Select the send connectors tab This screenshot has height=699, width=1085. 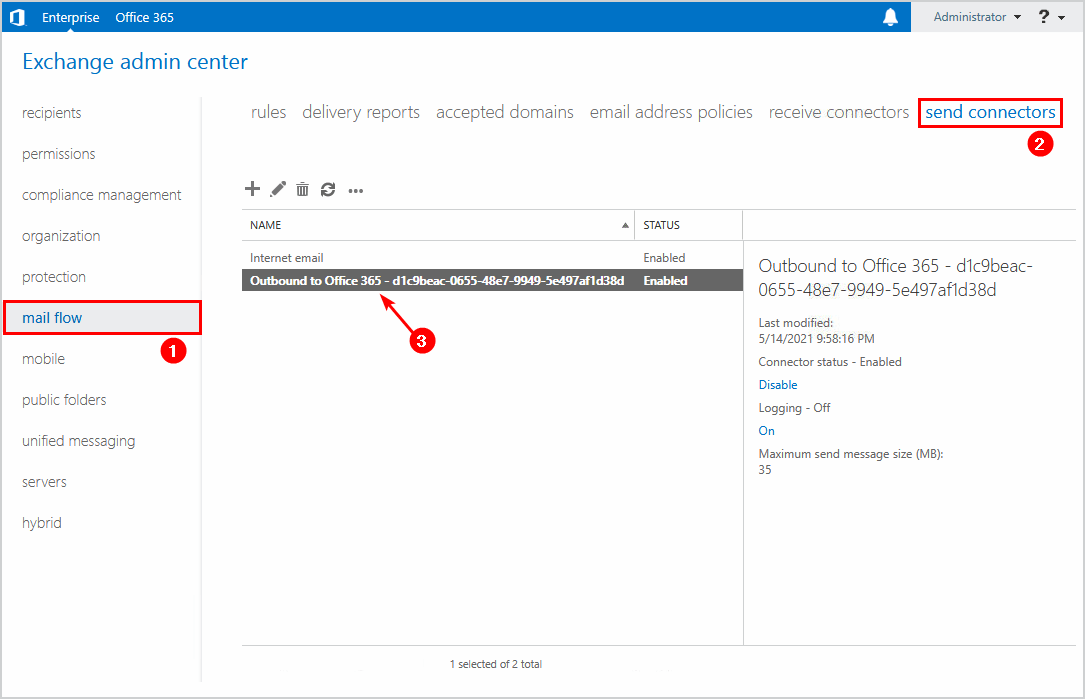click(990, 112)
